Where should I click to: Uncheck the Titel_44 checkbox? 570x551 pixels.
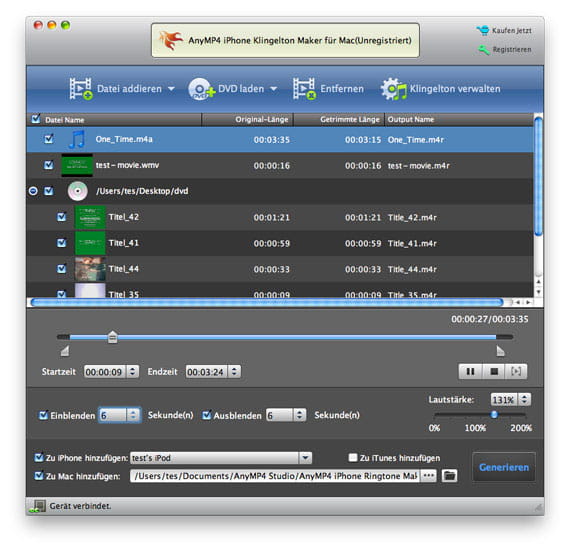62,269
